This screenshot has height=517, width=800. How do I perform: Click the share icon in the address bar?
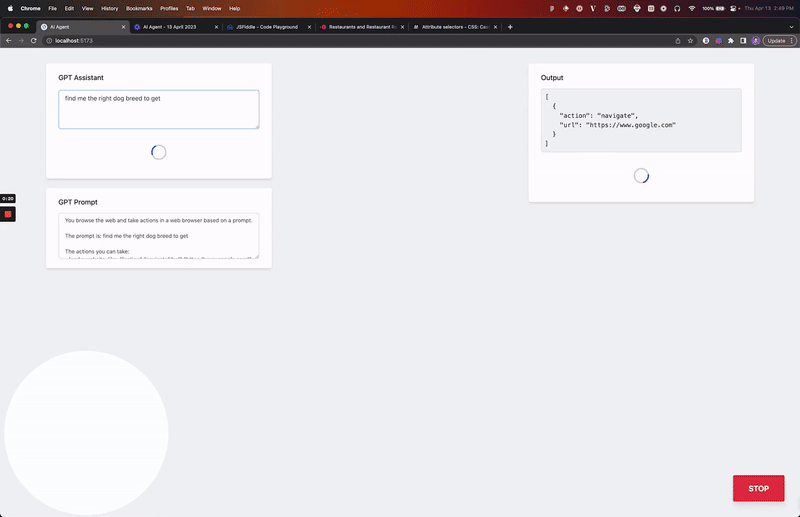pyautogui.click(x=678, y=41)
